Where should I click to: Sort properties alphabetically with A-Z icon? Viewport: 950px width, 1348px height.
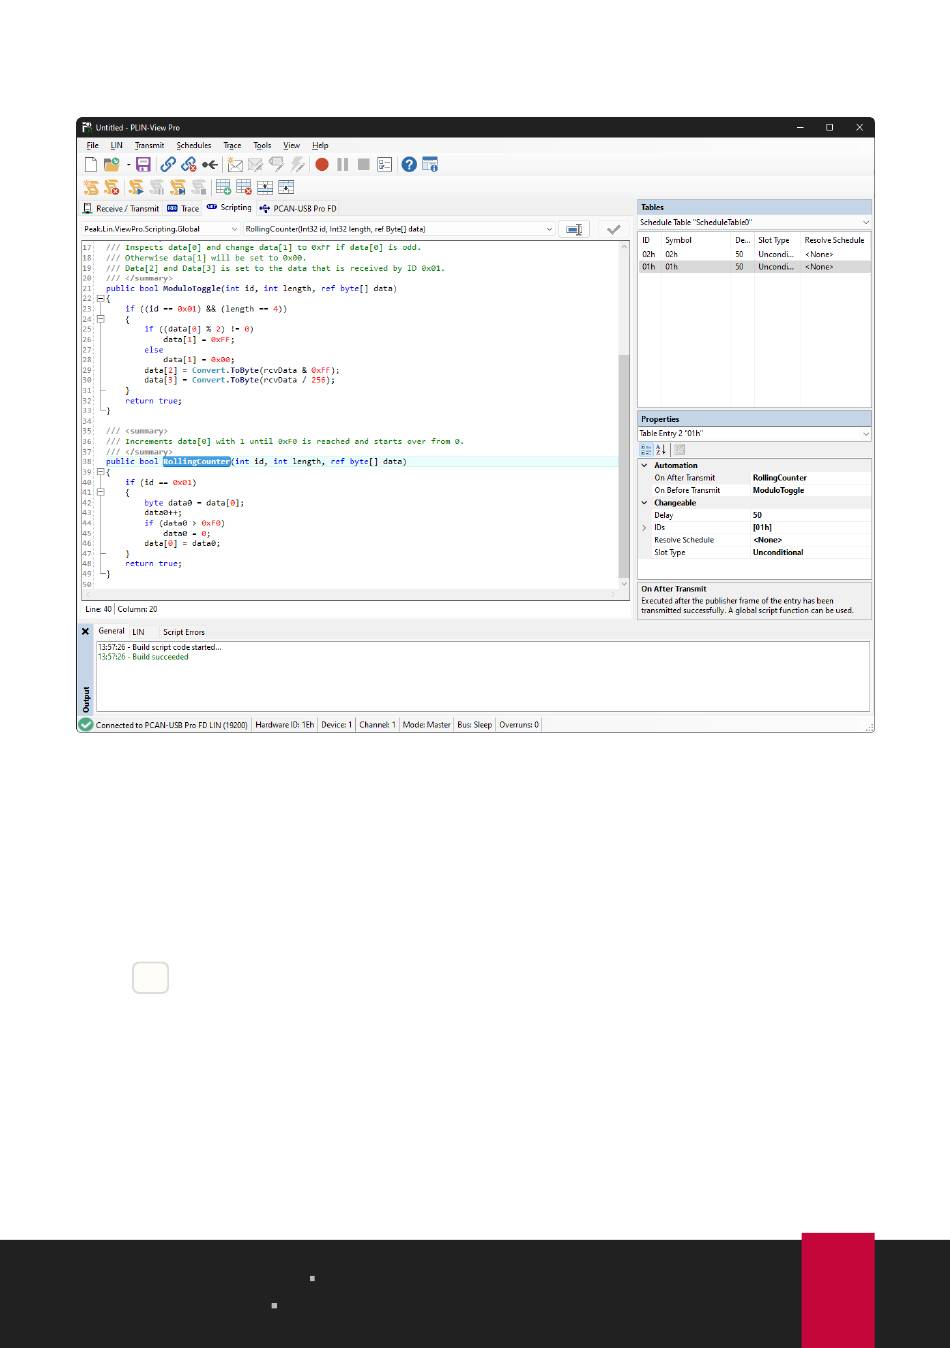[661, 450]
